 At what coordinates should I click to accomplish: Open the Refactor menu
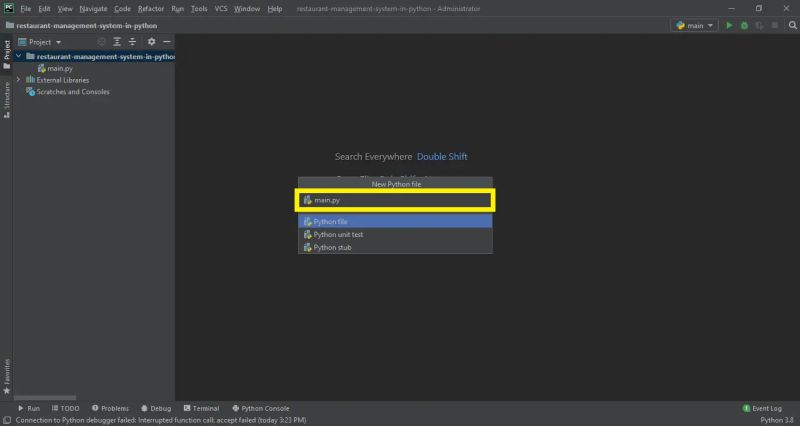click(x=151, y=9)
